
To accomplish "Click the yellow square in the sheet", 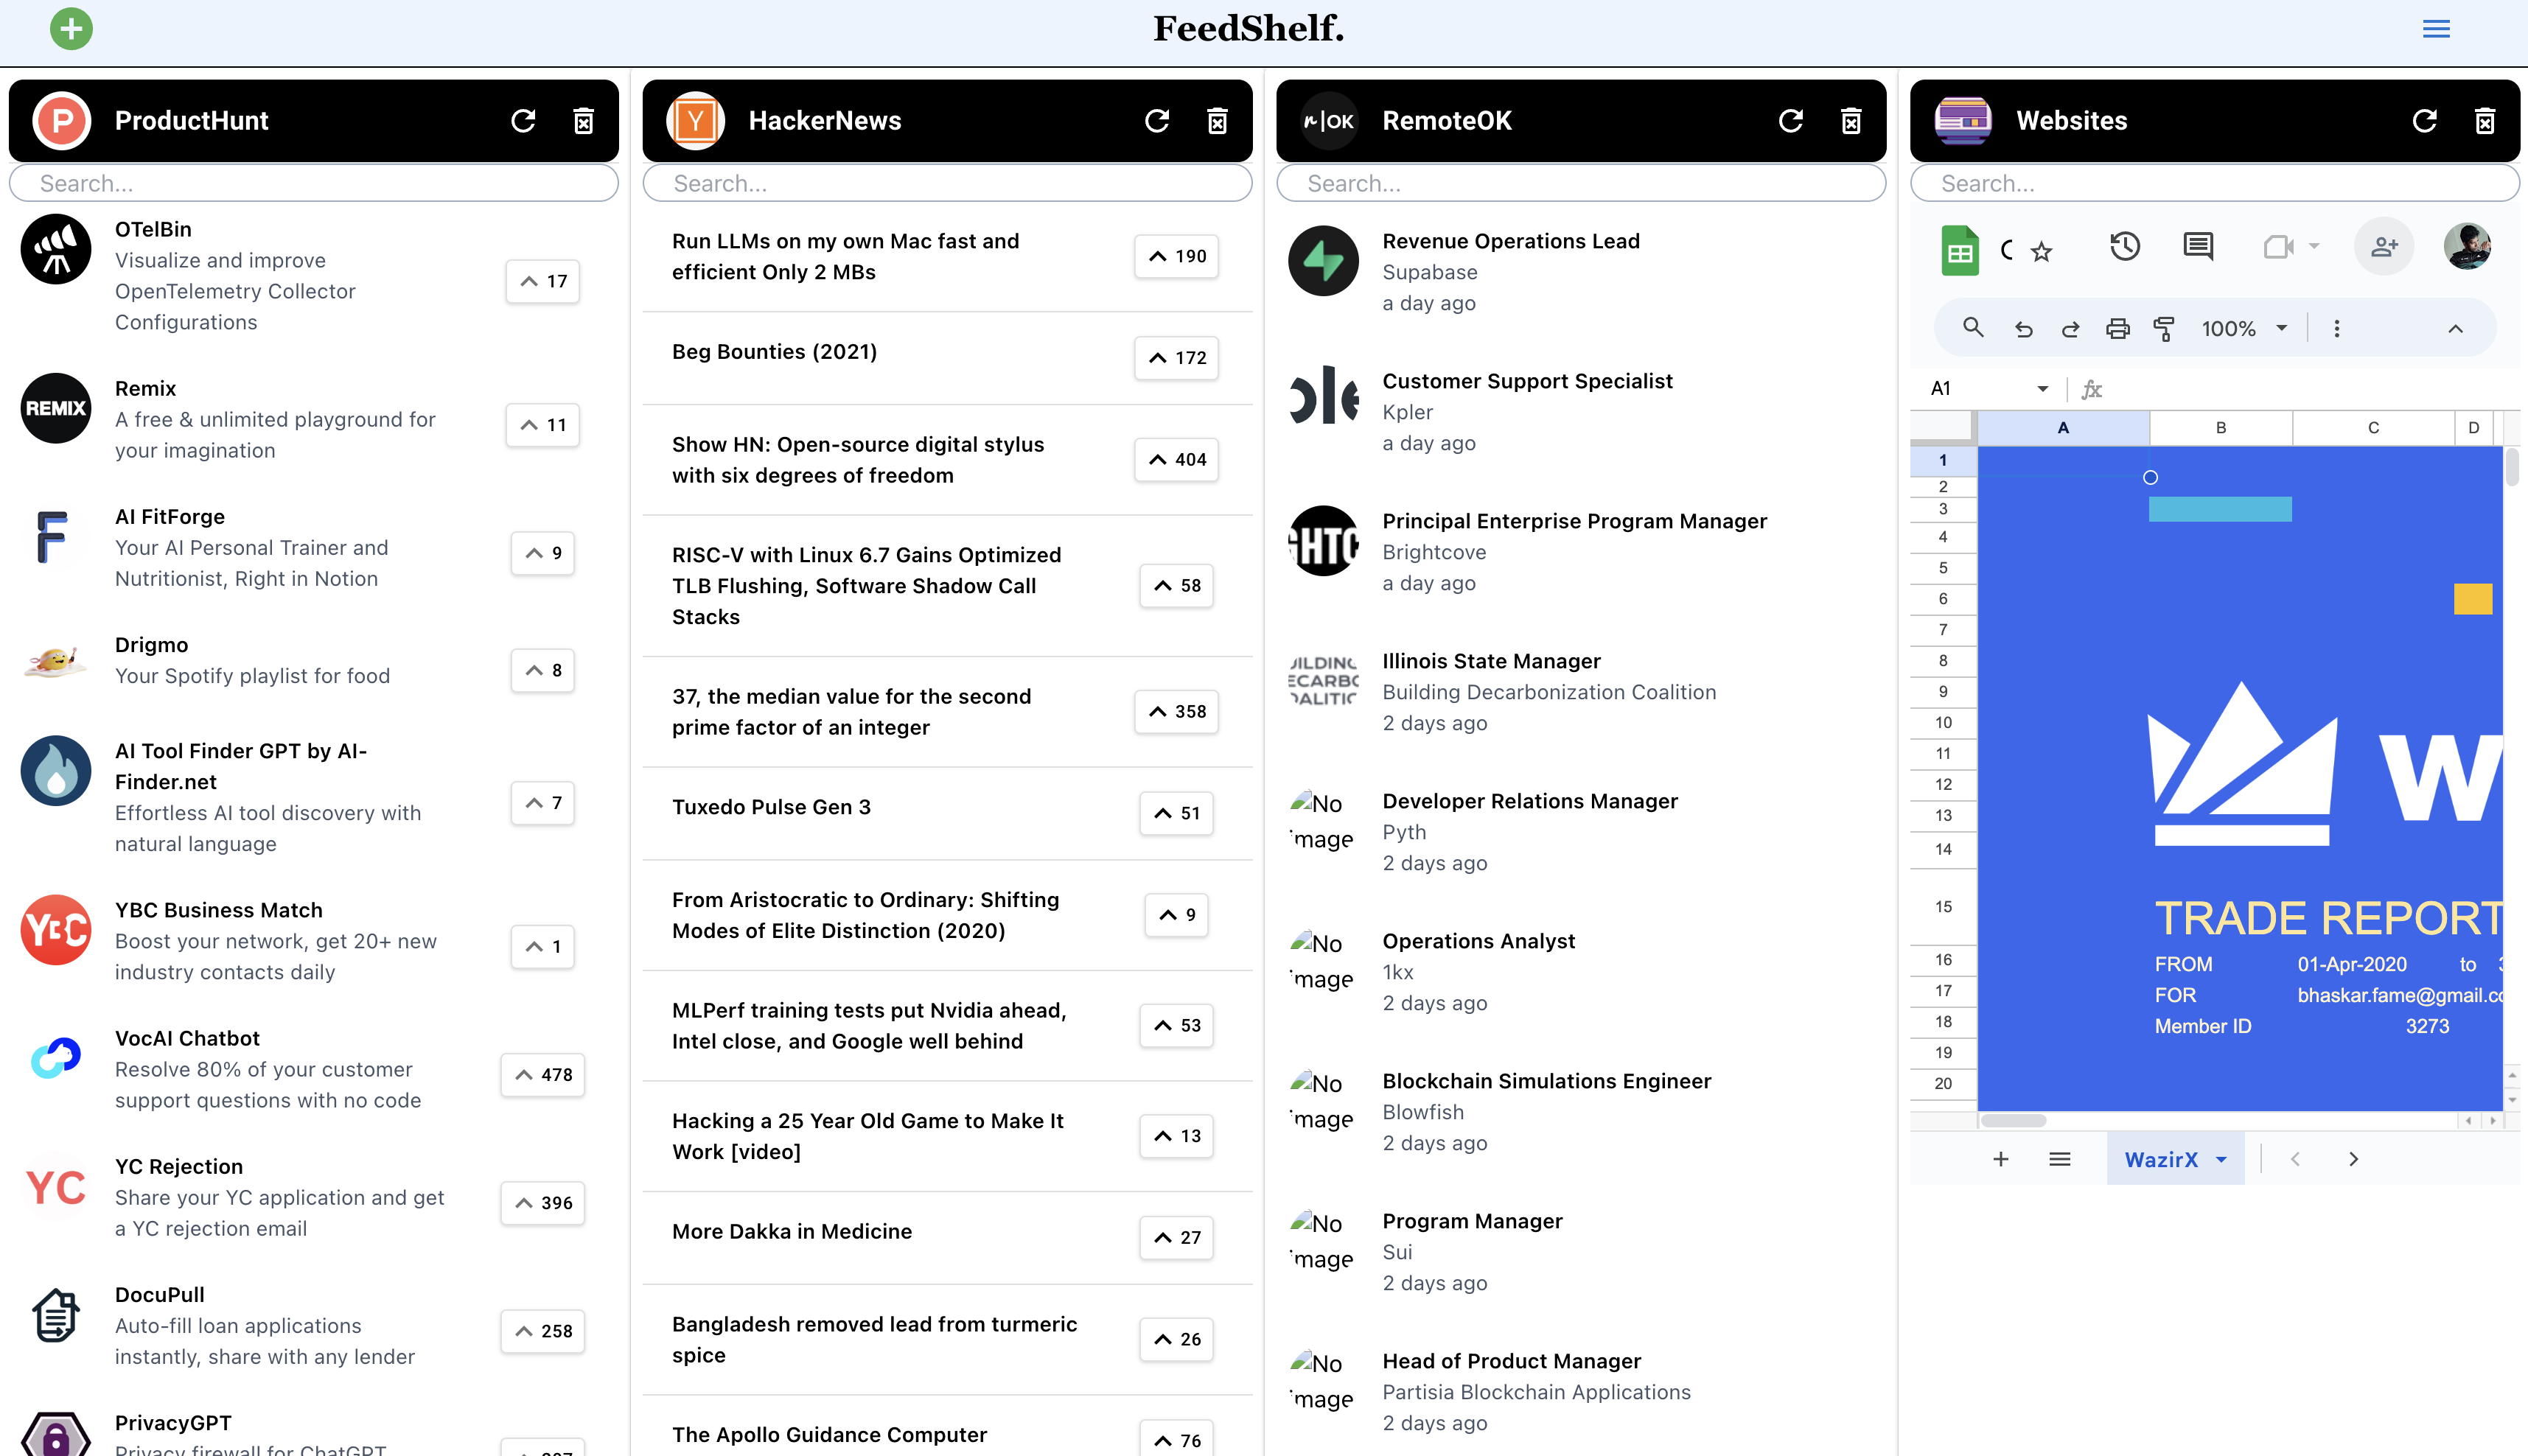I will pos(2472,599).
